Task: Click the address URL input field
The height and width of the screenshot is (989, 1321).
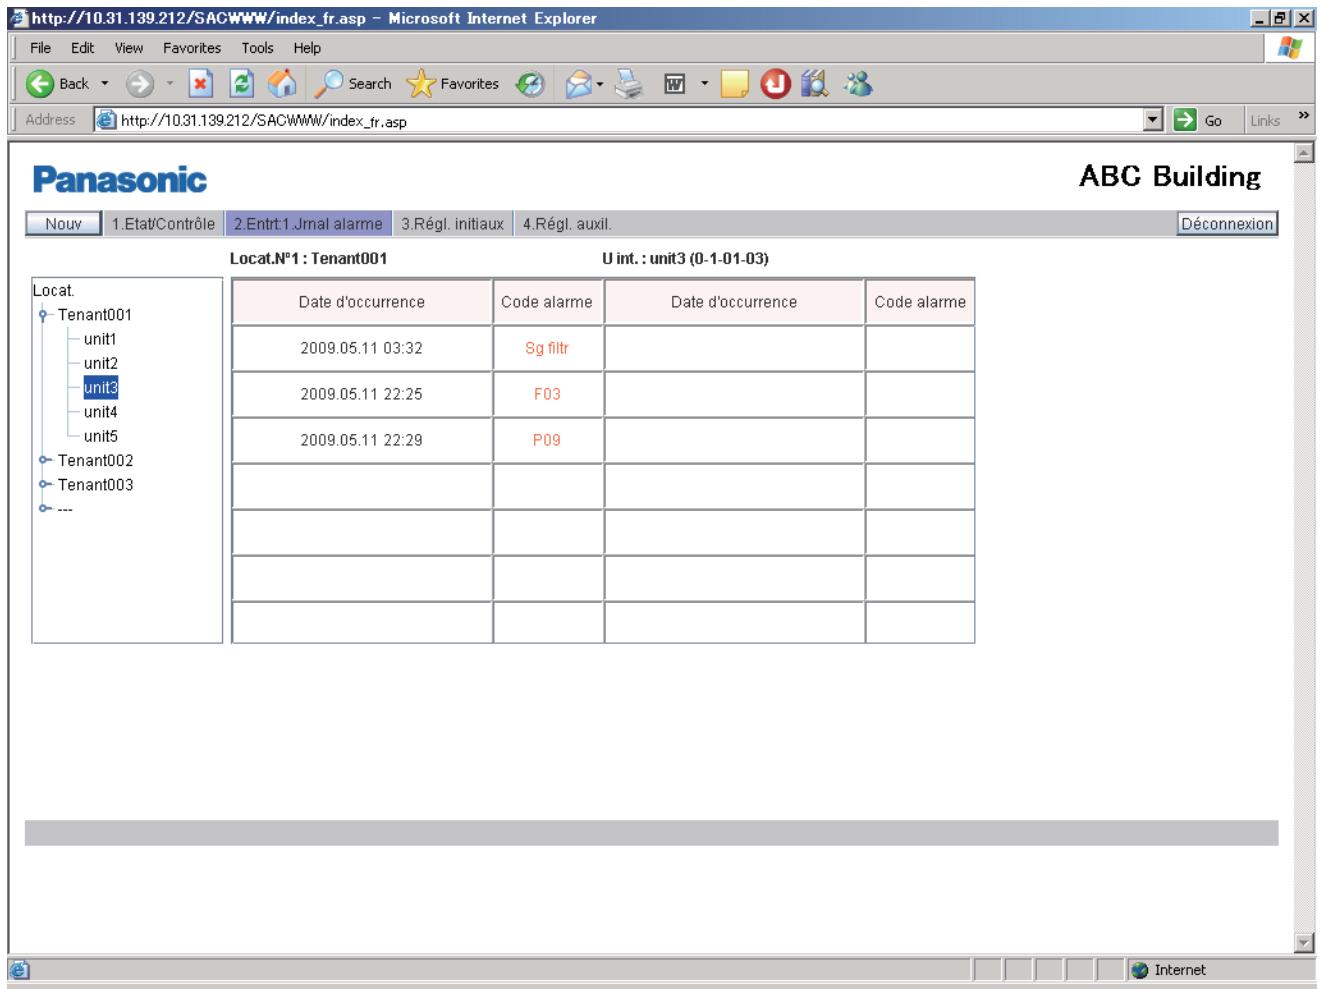Action: coord(630,121)
